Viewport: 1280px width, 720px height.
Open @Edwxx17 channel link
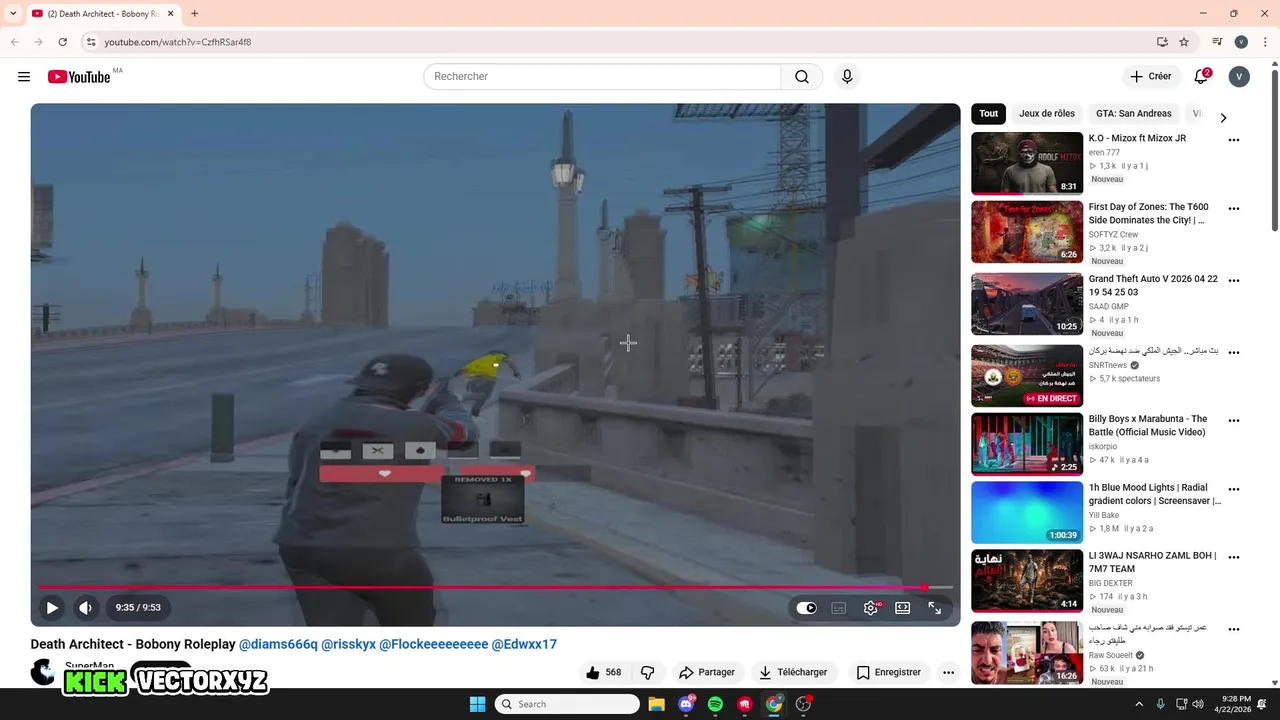click(524, 645)
